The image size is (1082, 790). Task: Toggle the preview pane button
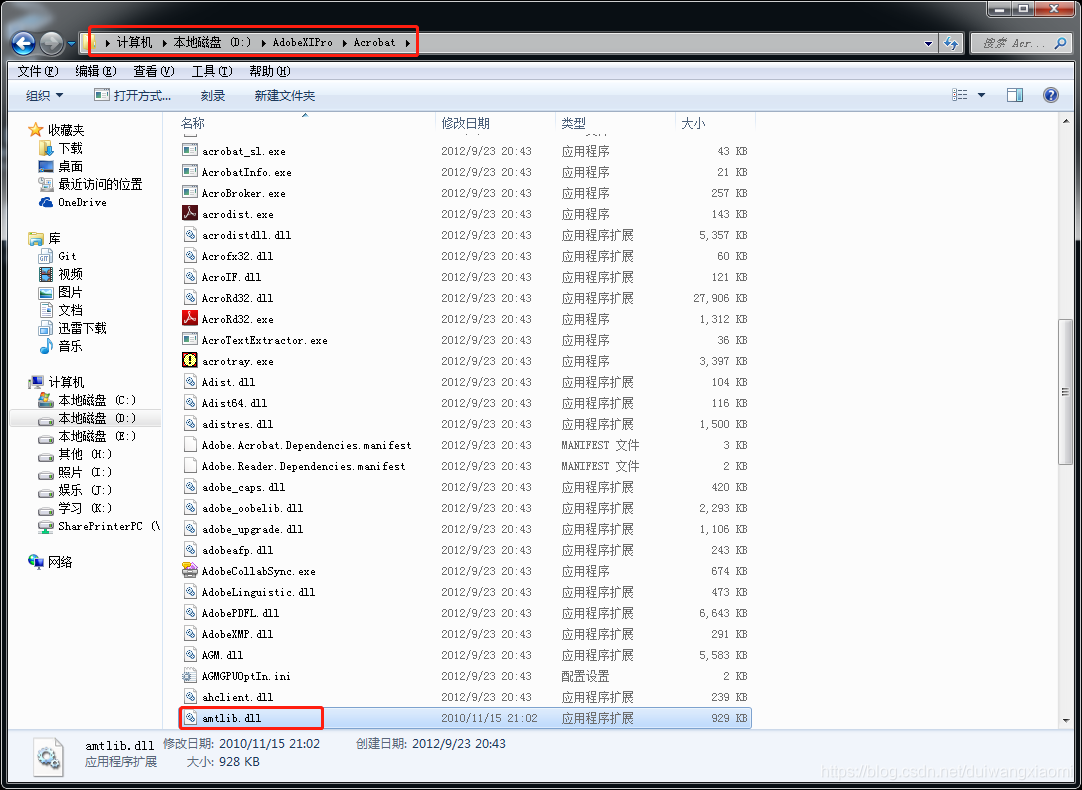1014,95
